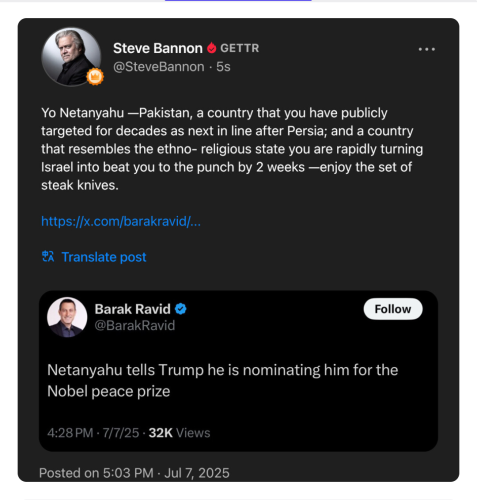477x500 pixels.
Task: Click the blue verified checkmark badge
Action: [181, 309]
